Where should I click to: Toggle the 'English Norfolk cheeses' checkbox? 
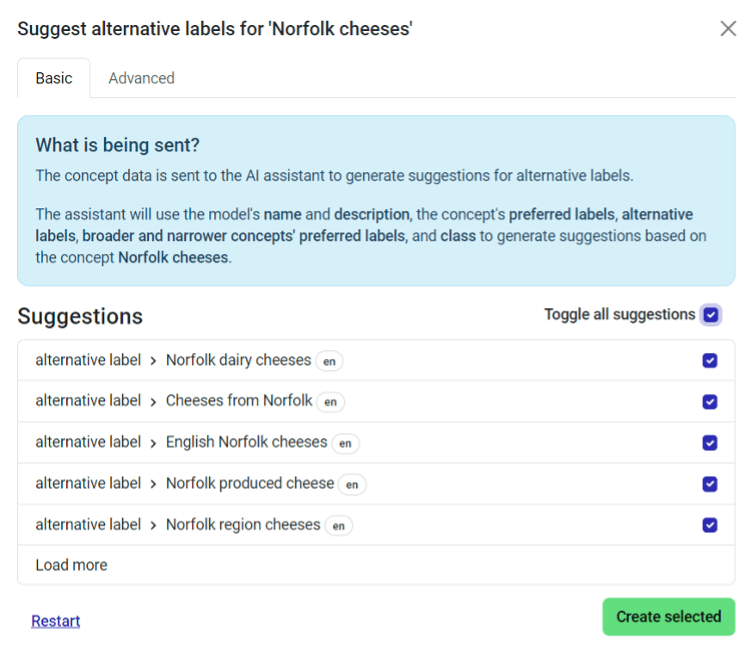710,443
